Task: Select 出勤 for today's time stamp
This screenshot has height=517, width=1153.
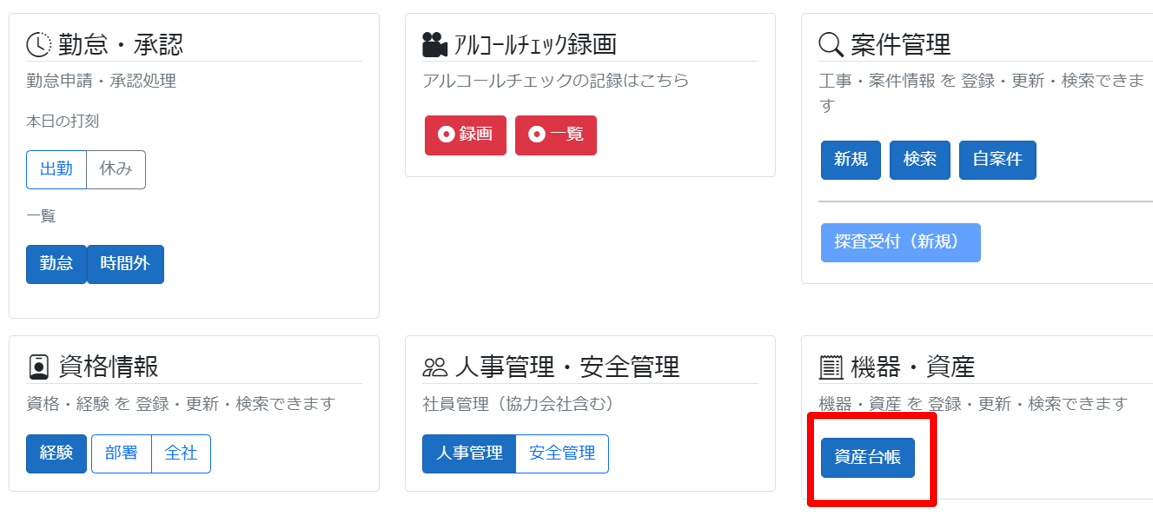Action: click(x=57, y=170)
